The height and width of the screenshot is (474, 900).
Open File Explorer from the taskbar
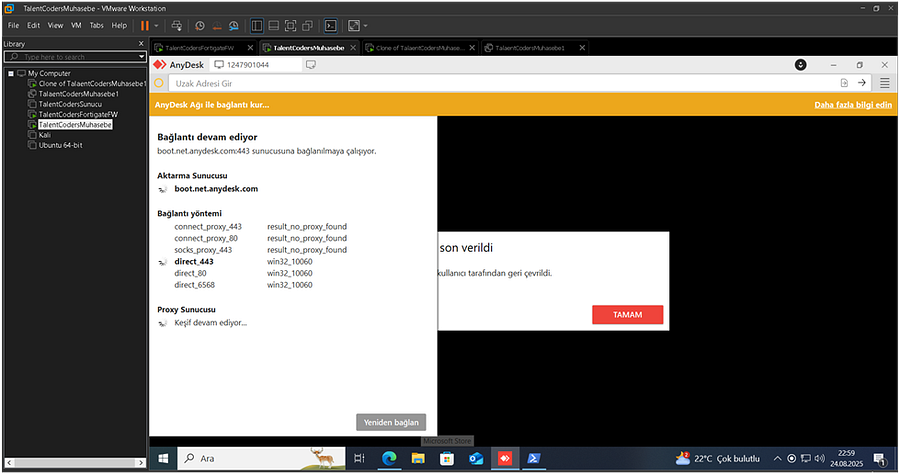pyautogui.click(x=418, y=459)
